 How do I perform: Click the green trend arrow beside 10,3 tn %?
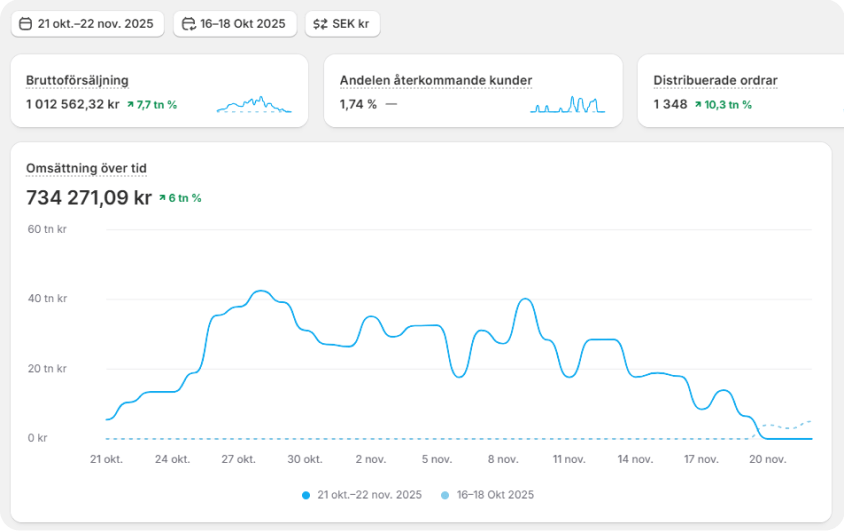pyautogui.click(x=698, y=104)
